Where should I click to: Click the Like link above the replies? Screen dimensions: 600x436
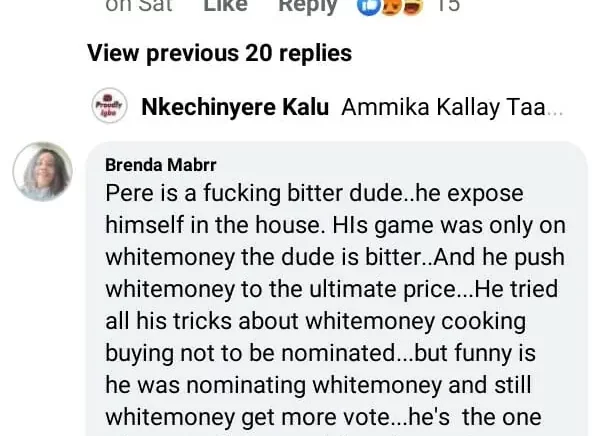pyautogui.click(x=226, y=6)
